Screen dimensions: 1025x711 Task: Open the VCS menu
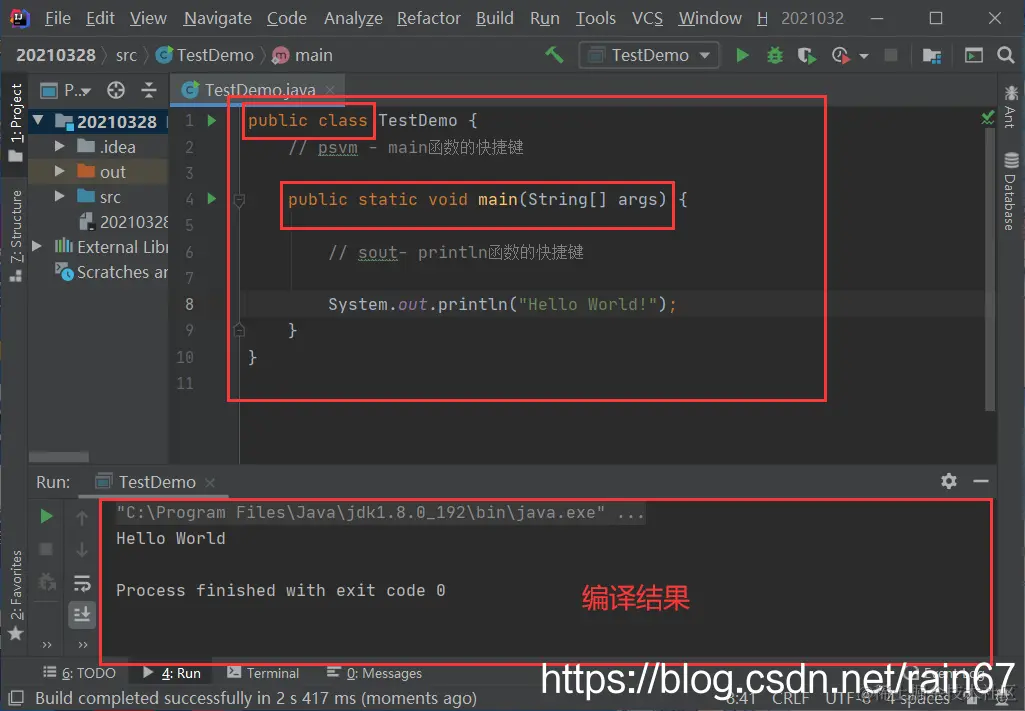(x=647, y=18)
